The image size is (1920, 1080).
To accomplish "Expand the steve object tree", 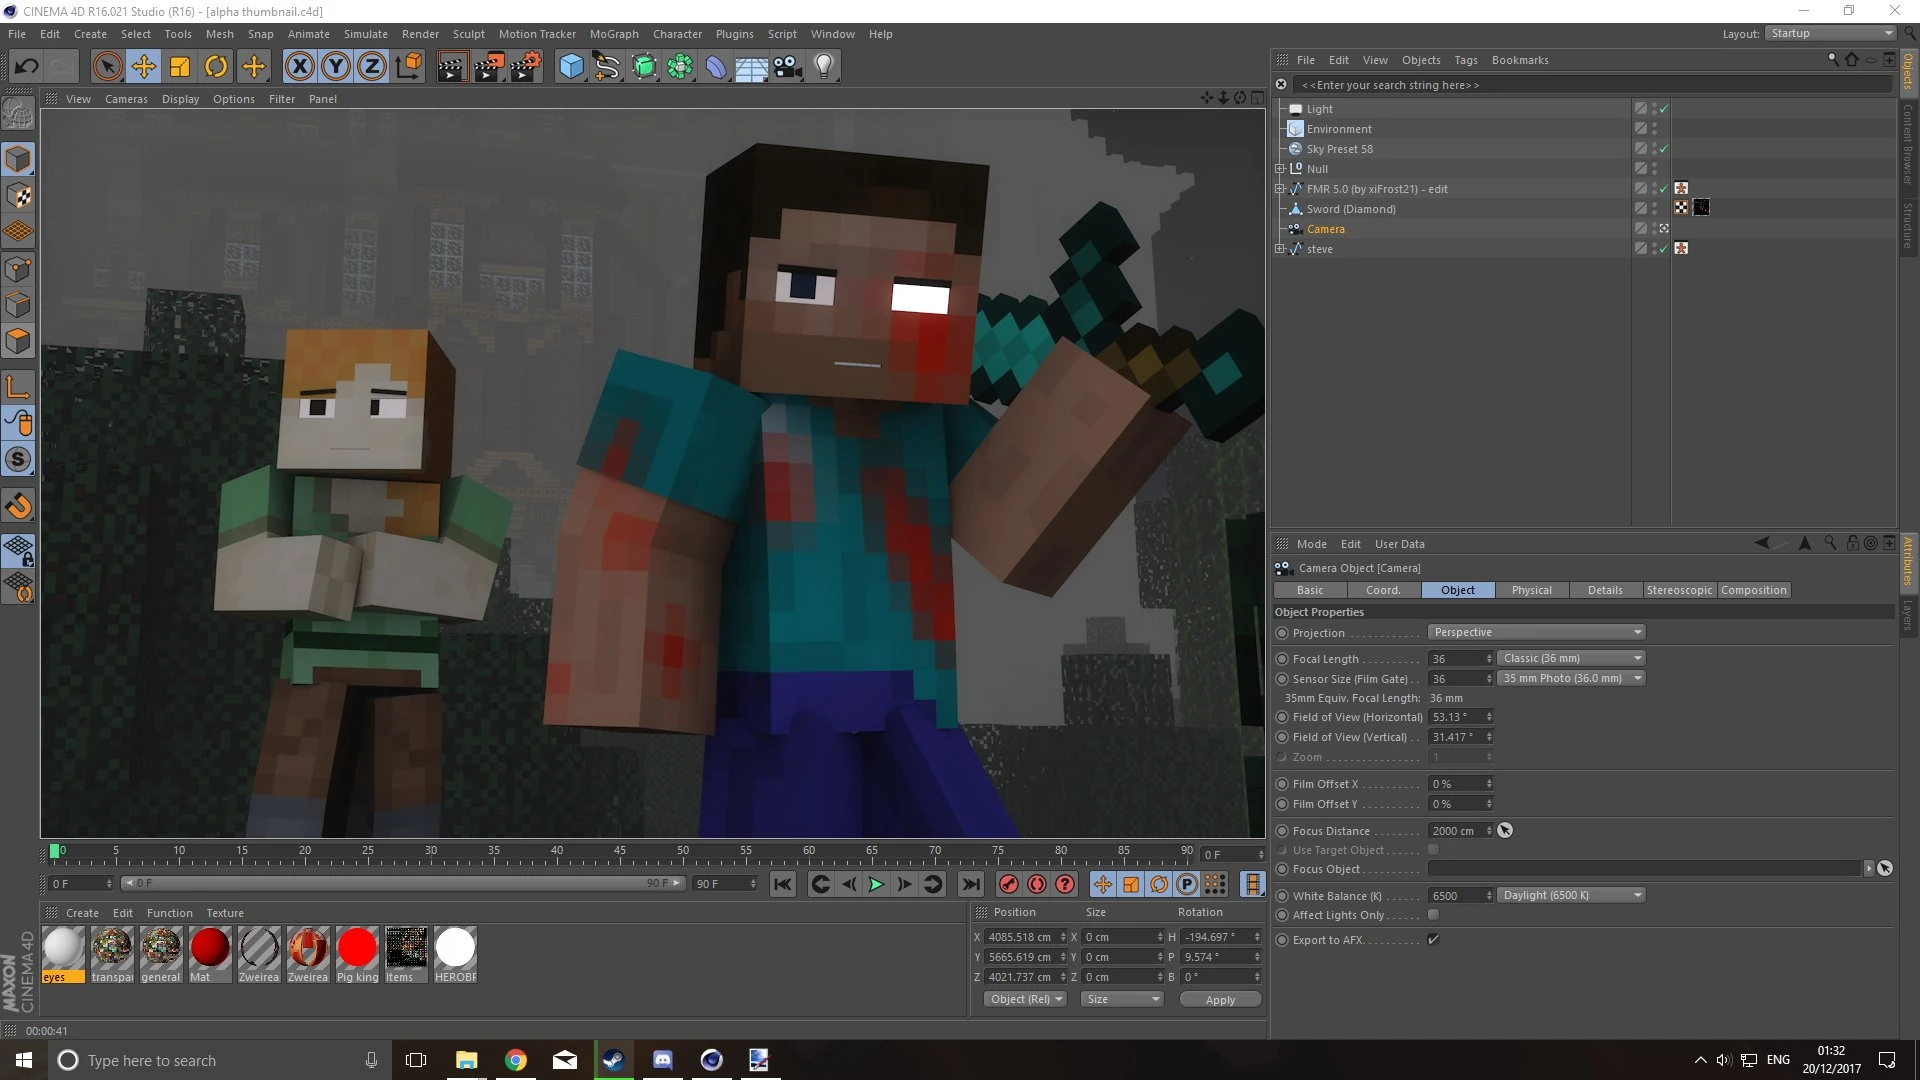I will (x=1279, y=249).
